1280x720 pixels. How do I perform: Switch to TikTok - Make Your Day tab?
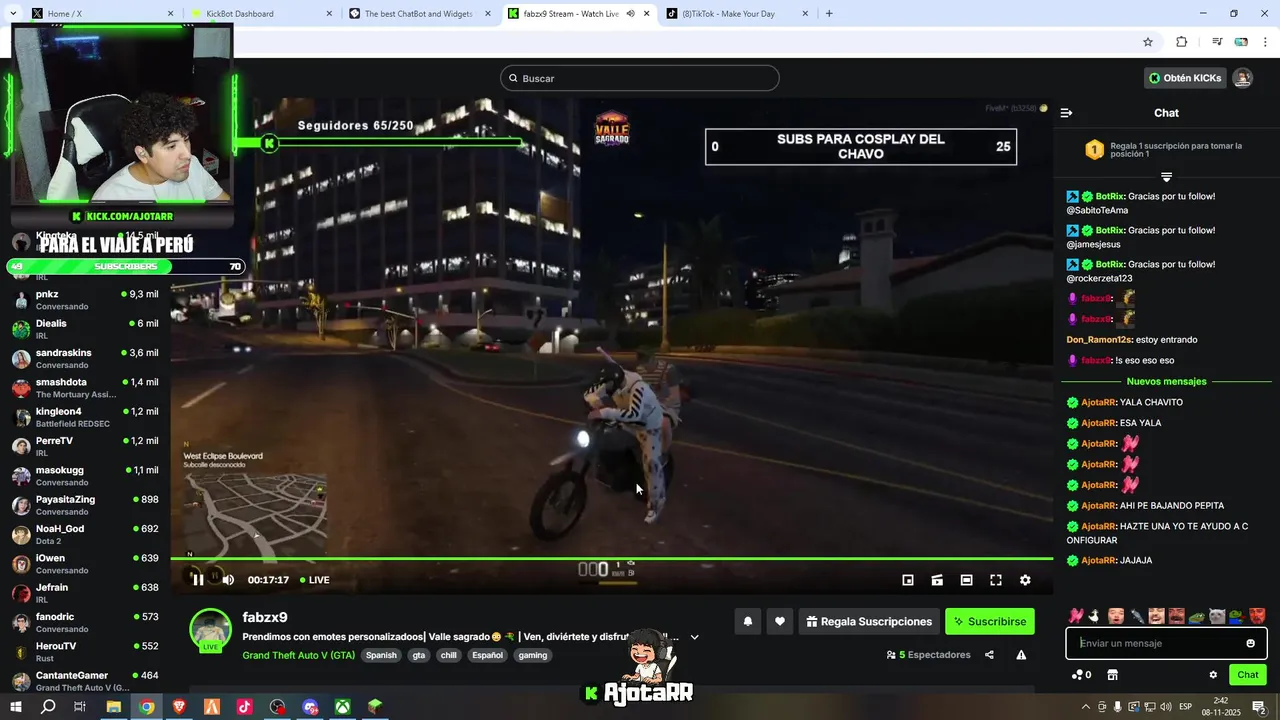(x=738, y=14)
